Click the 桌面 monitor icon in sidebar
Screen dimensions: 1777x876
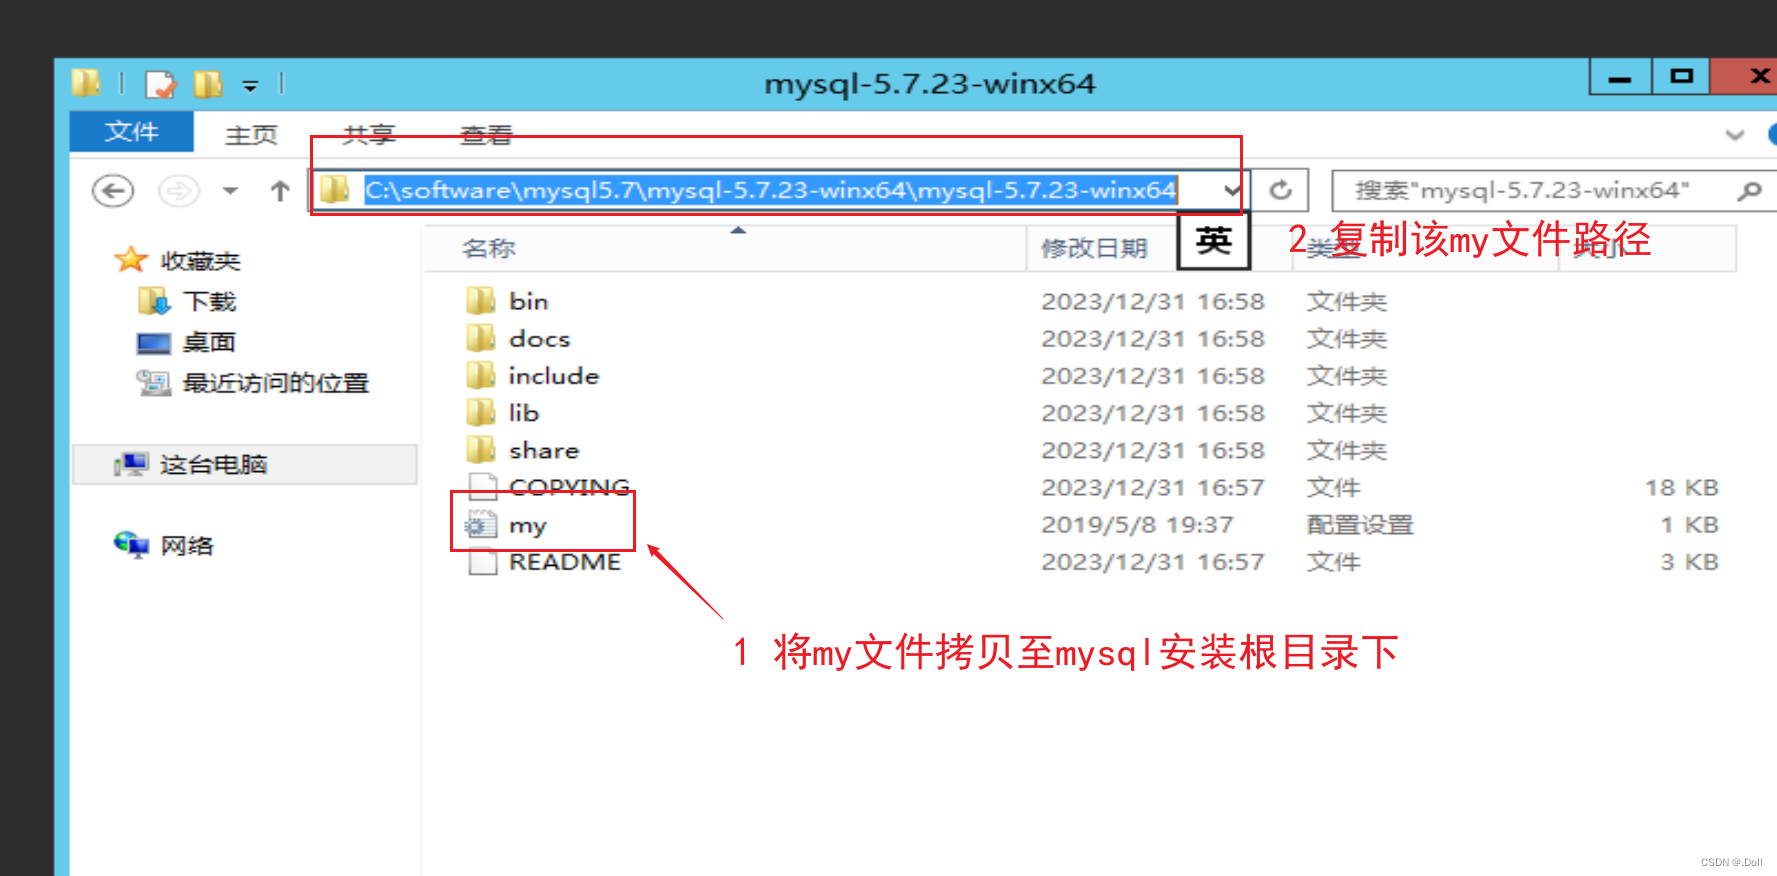[x=154, y=343]
